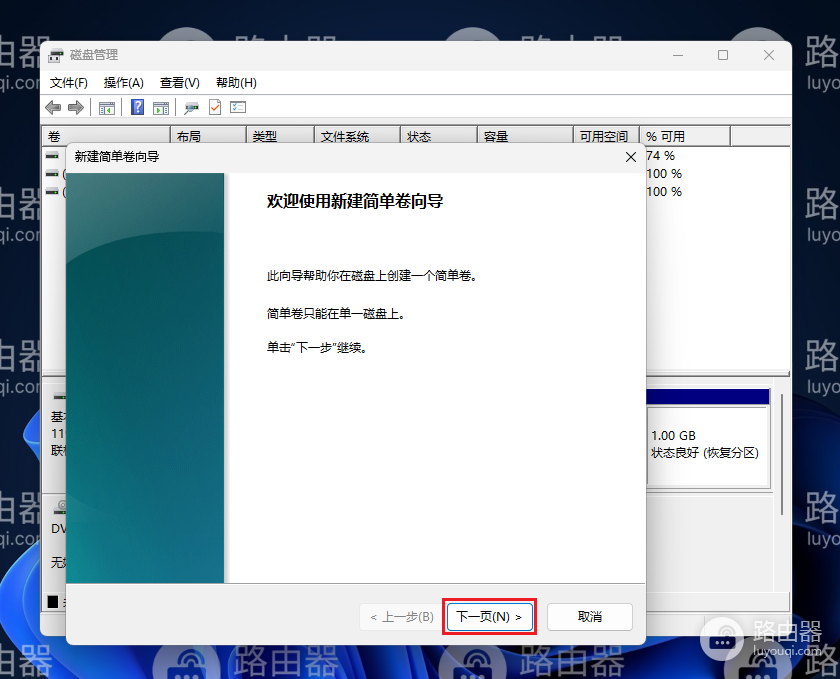
Task: Toggle the show/hide console tree toolbar icon
Action: (107, 108)
